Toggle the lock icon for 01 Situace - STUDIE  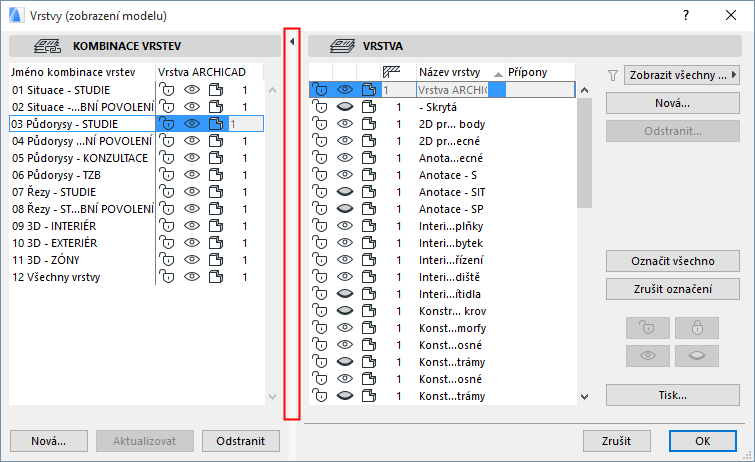(167, 90)
